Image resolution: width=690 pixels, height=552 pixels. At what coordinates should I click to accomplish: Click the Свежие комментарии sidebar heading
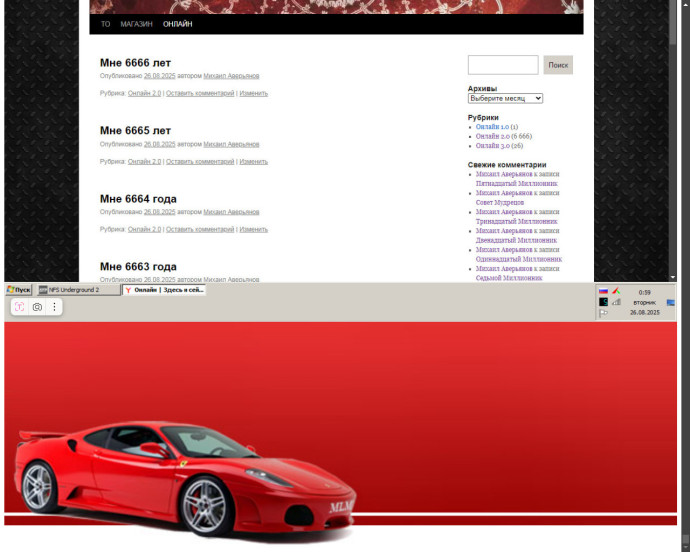tap(507, 165)
